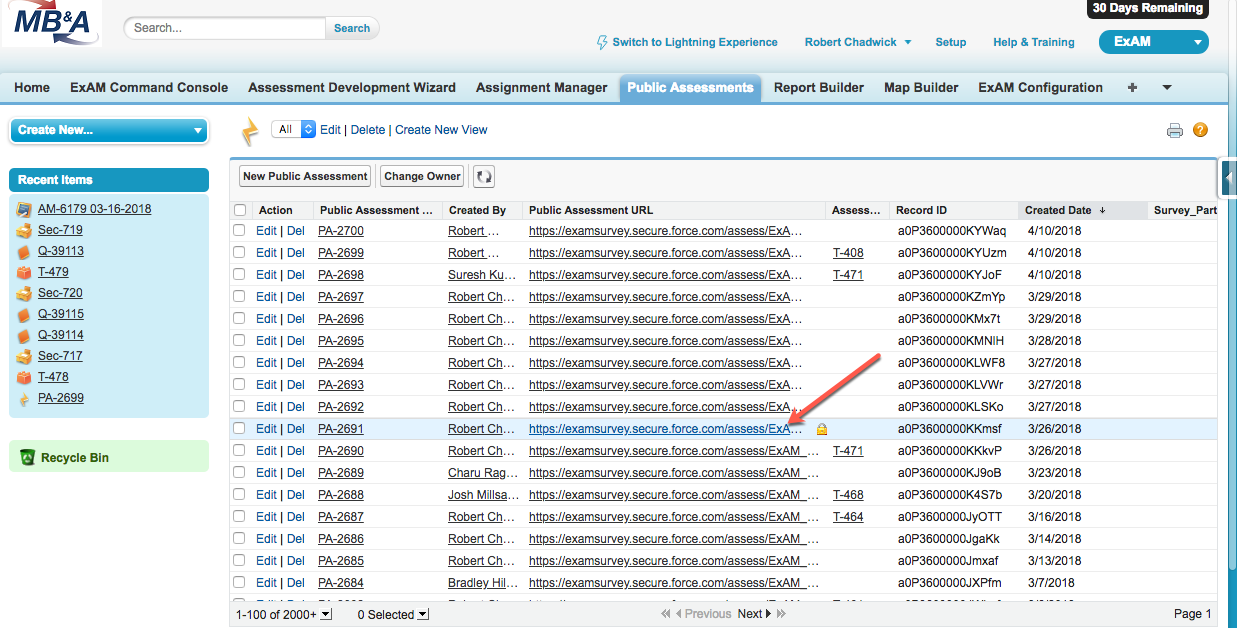Click the Sec-720 recent item icon
This screenshot has width=1237, height=628.
(x=24, y=294)
